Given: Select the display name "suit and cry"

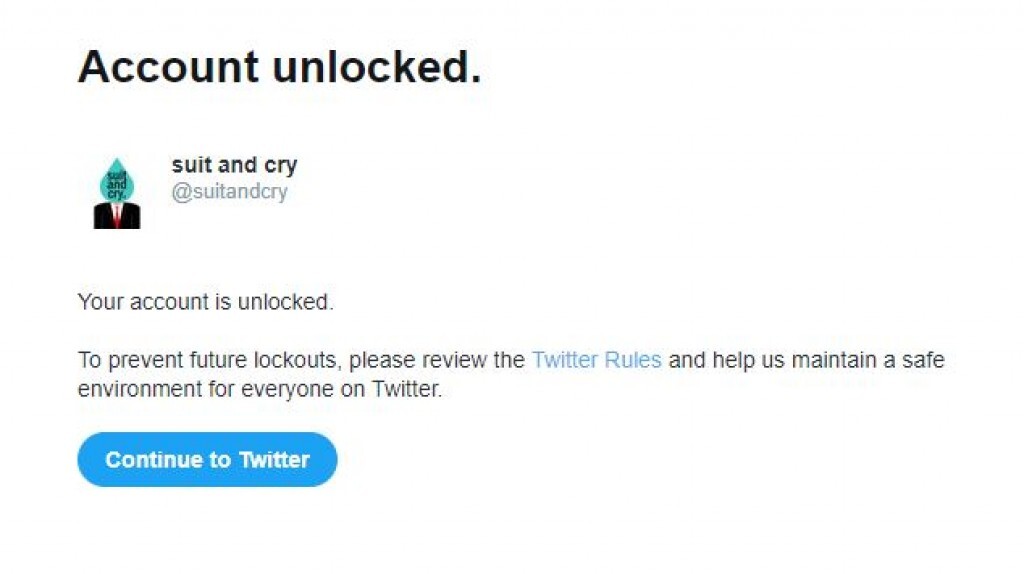Looking at the screenshot, I should click(234, 165).
